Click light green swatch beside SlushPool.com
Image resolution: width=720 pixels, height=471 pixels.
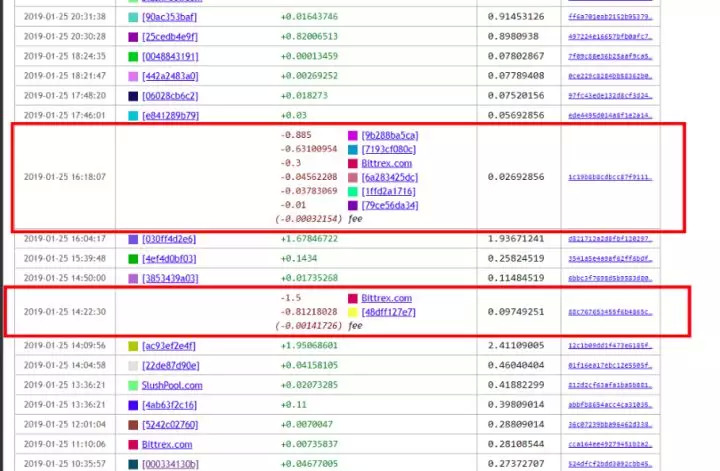click(133, 386)
